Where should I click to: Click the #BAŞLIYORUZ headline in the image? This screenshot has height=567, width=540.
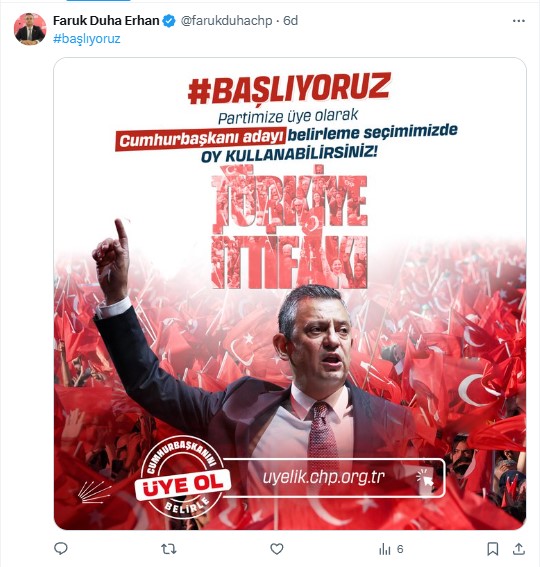pyautogui.click(x=289, y=89)
